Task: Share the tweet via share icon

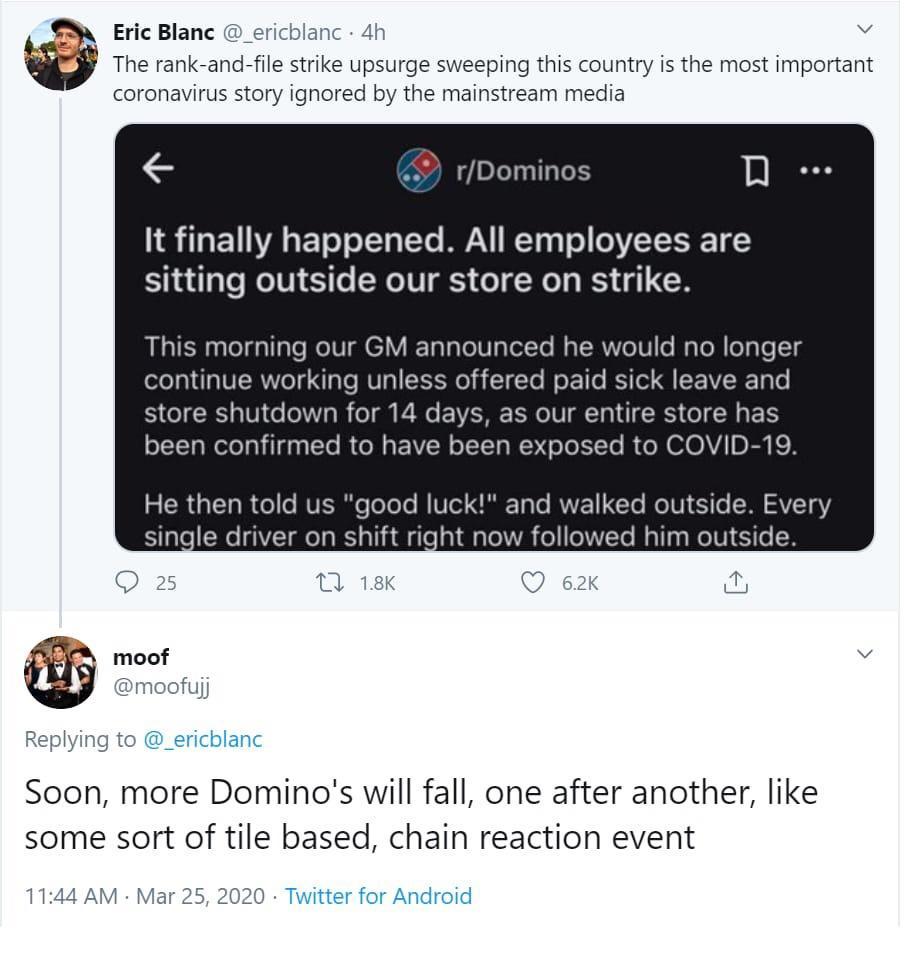Action: (735, 582)
